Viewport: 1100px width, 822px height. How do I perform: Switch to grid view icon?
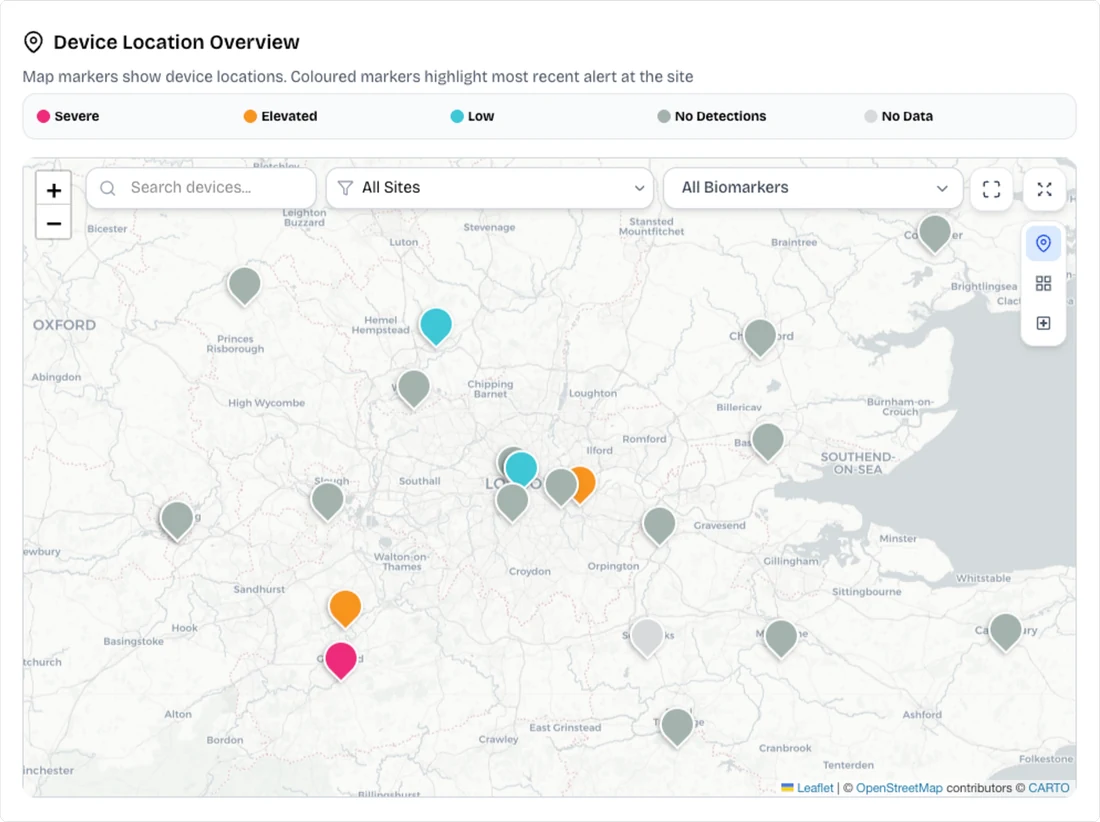pos(1043,283)
